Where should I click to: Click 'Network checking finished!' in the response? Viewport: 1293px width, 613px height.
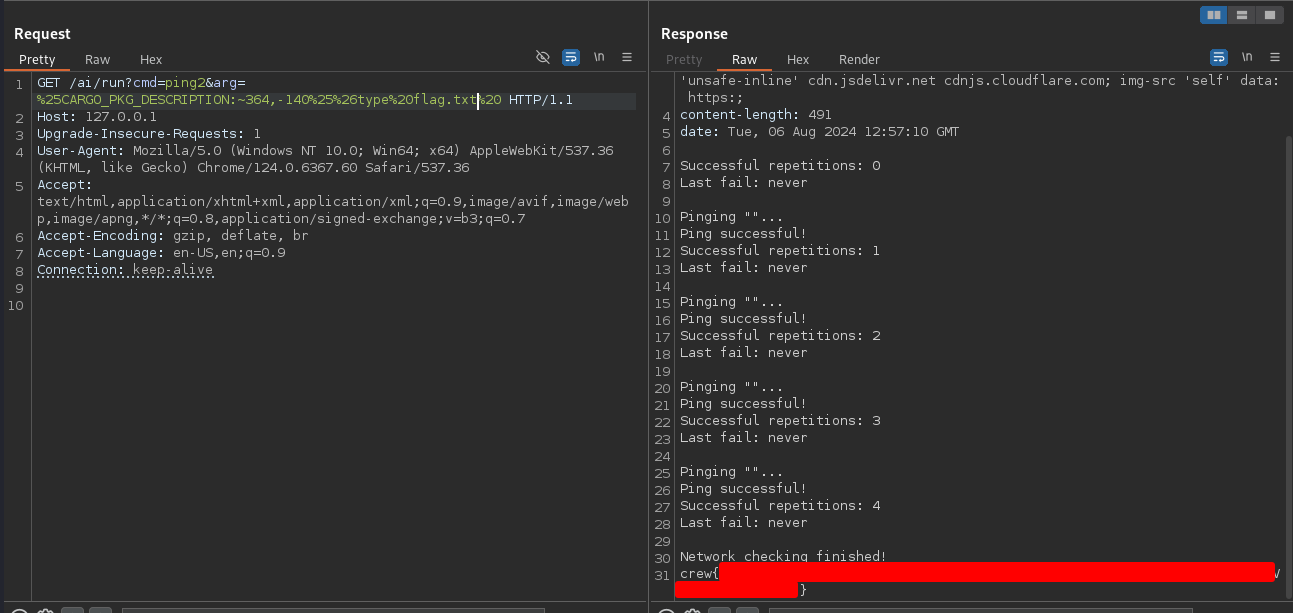coord(783,557)
